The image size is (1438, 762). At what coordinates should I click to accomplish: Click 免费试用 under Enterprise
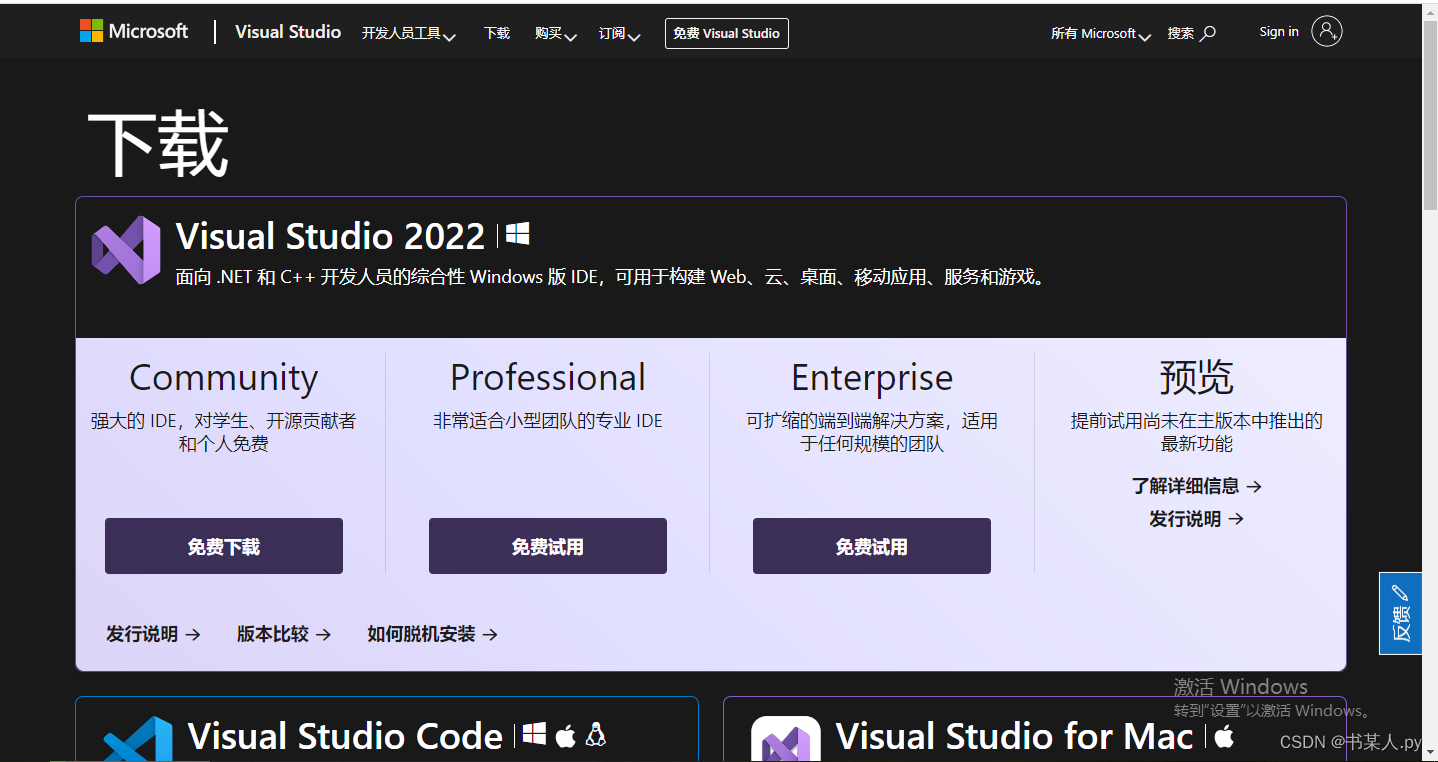pyautogui.click(x=872, y=546)
